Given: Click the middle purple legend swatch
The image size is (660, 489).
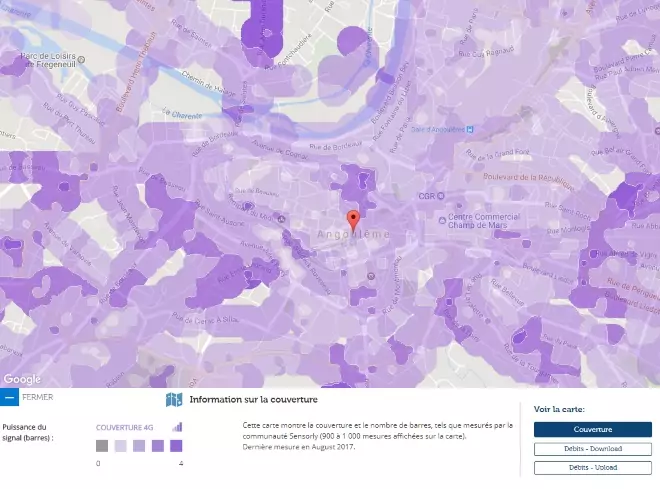Looking at the screenshot, I should (x=139, y=446).
